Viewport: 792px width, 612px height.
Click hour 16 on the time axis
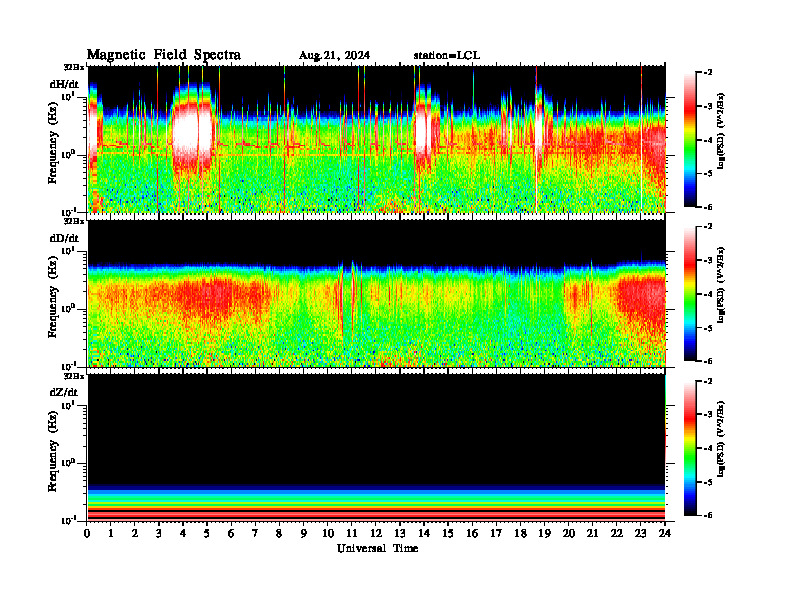point(472,533)
